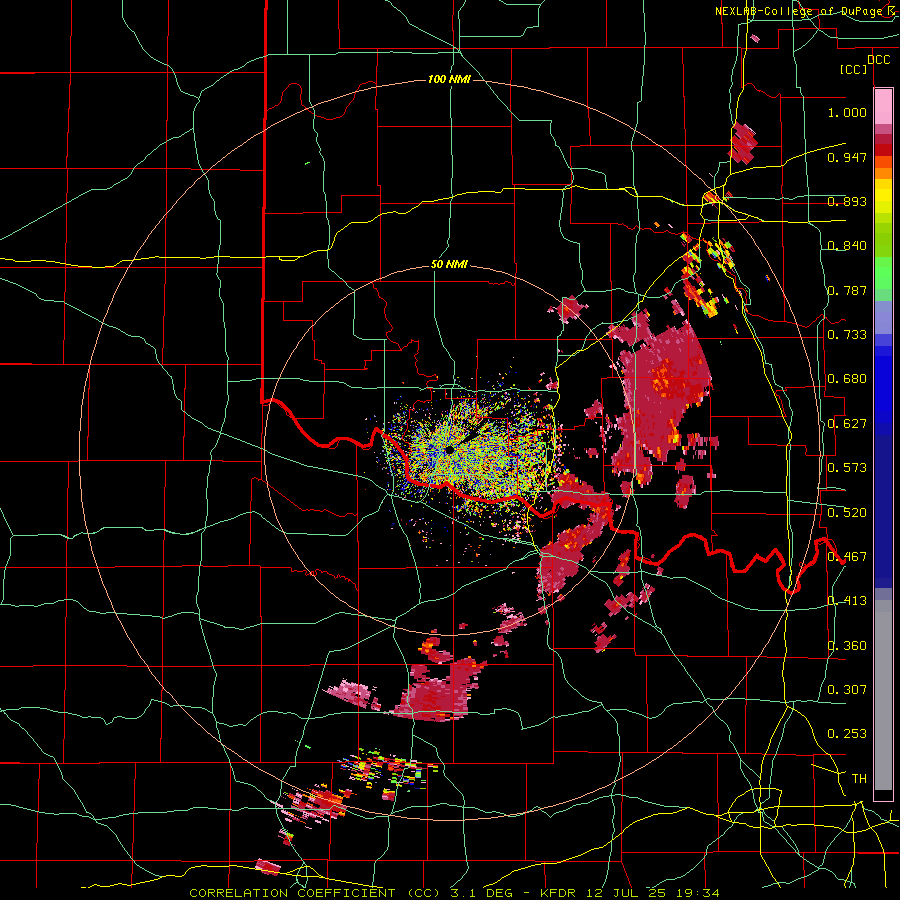Select the 0.253 scale value
900x900 pixels.
847,734
